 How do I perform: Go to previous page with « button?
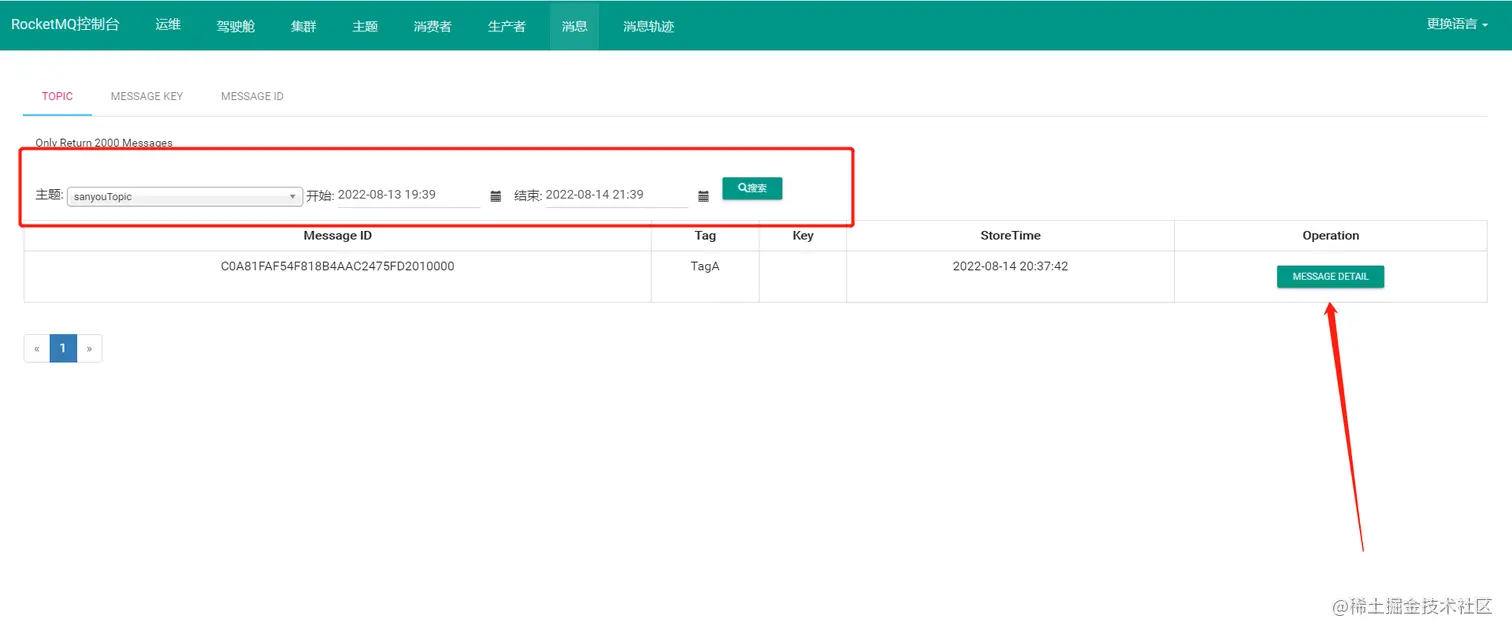tap(37, 348)
